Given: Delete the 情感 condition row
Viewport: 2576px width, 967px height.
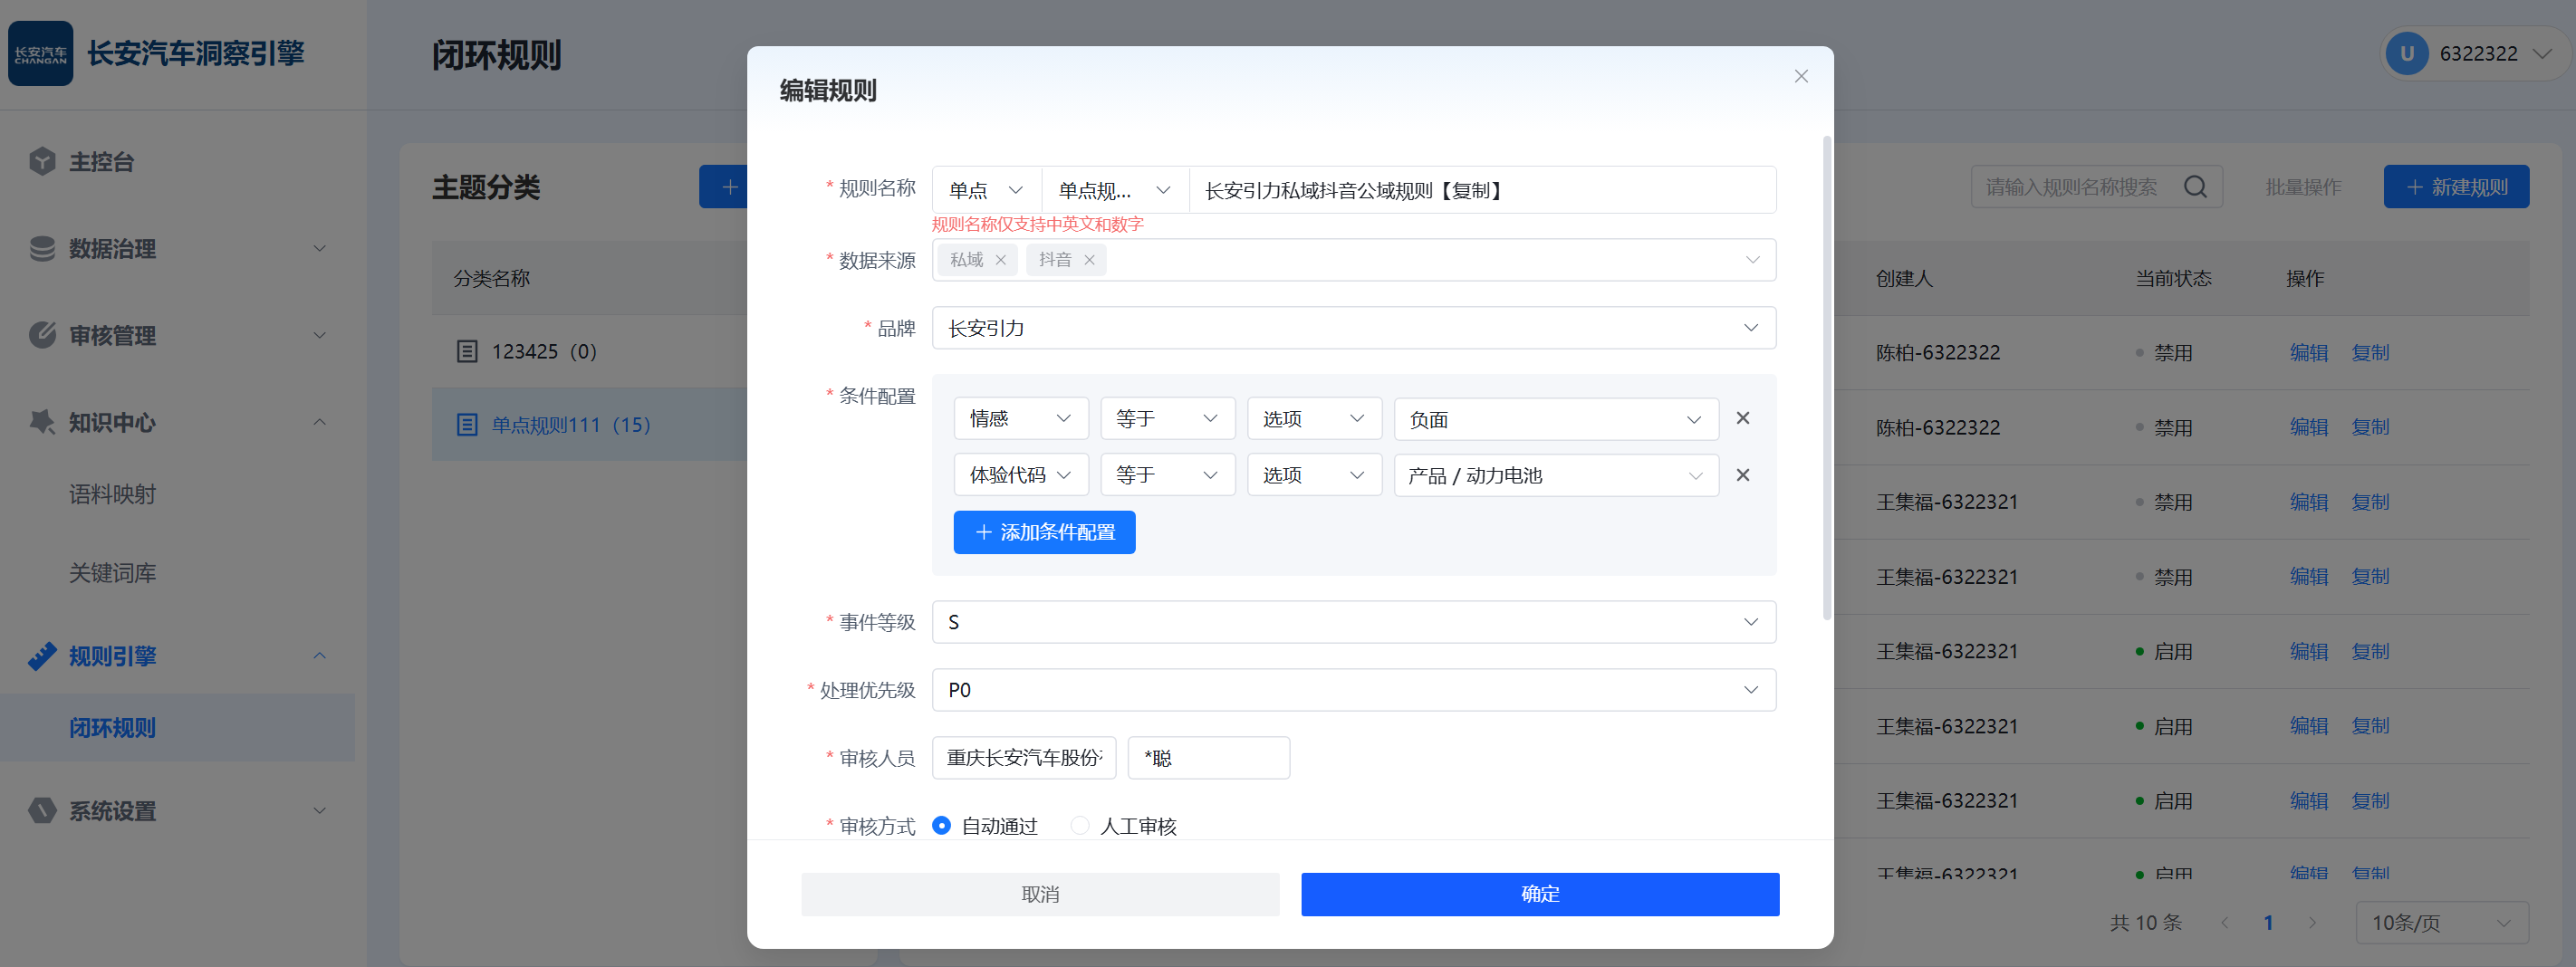Looking at the screenshot, I should 1742,418.
